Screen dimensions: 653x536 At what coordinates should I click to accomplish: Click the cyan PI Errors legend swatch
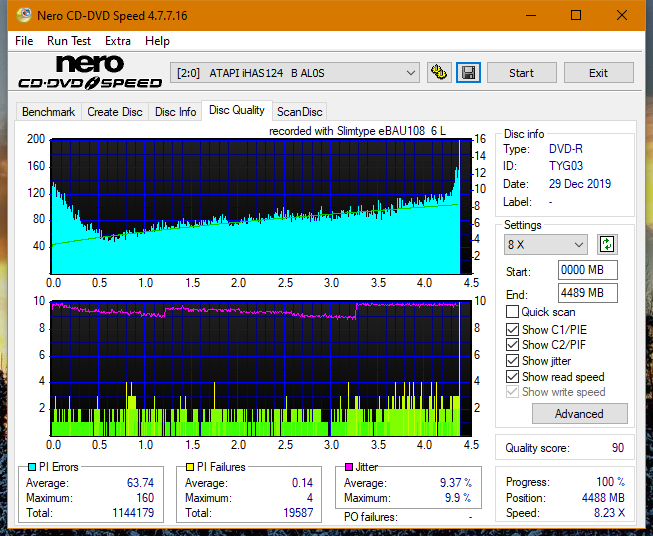coord(32,467)
